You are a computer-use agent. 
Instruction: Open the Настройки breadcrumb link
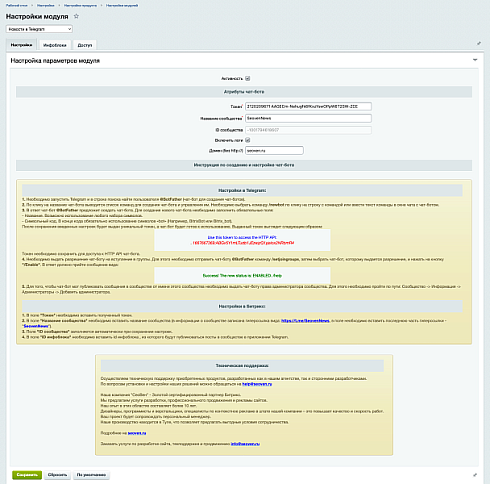[x=46, y=5]
